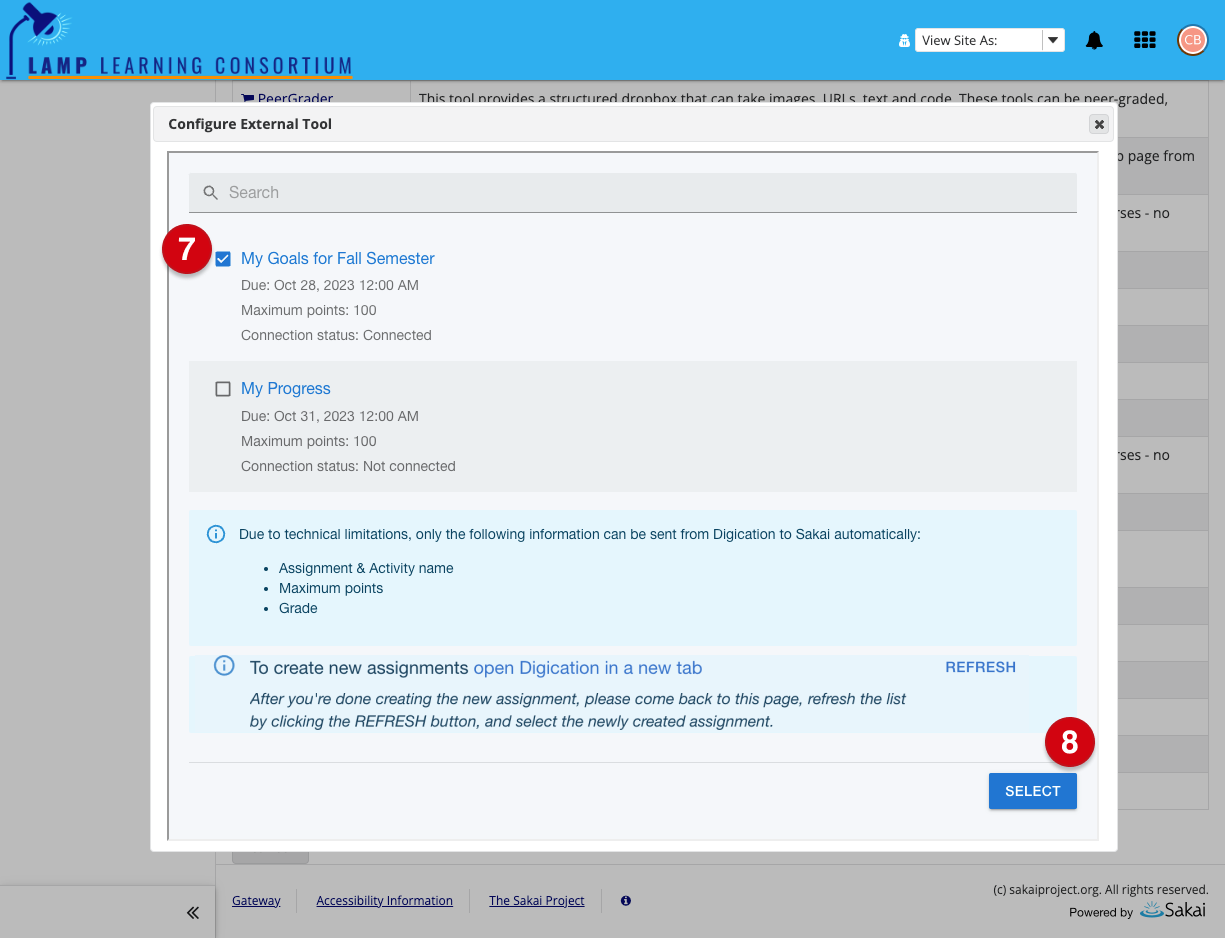Open the My Goals for Fall Semester link
Image resolution: width=1225 pixels, height=938 pixels.
[338, 258]
